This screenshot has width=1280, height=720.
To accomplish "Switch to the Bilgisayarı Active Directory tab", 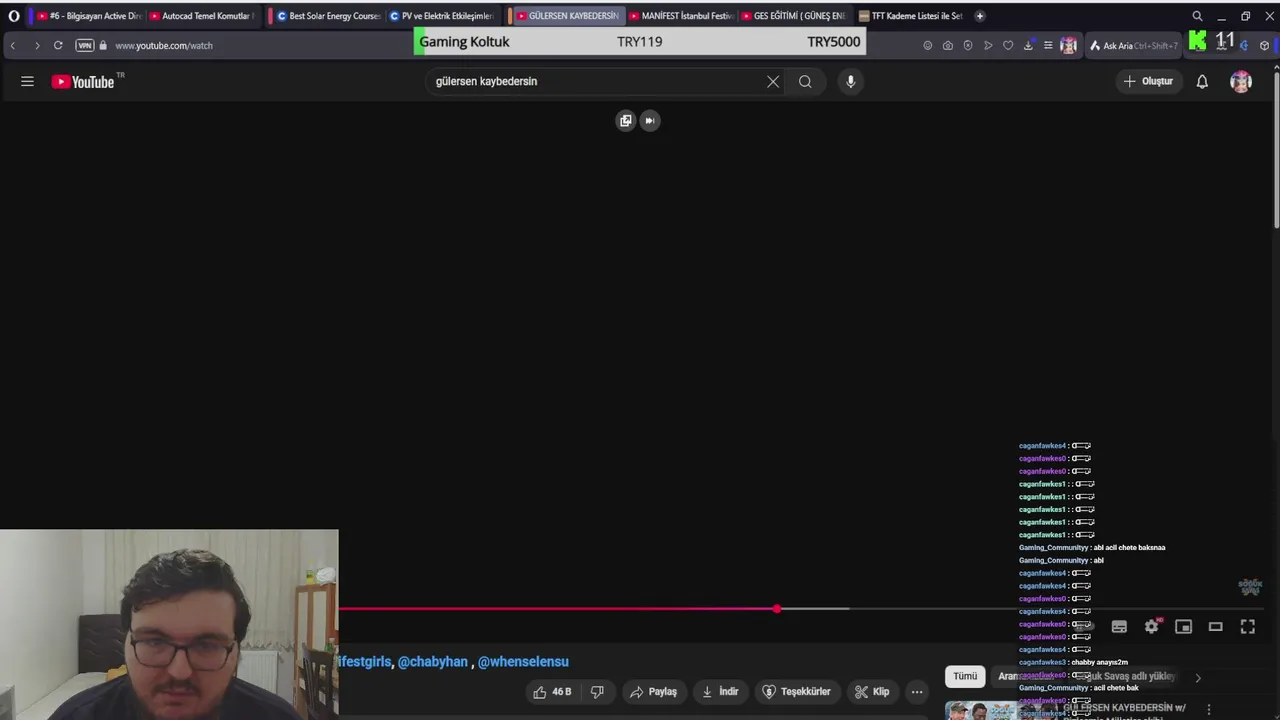I will (x=89, y=16).
